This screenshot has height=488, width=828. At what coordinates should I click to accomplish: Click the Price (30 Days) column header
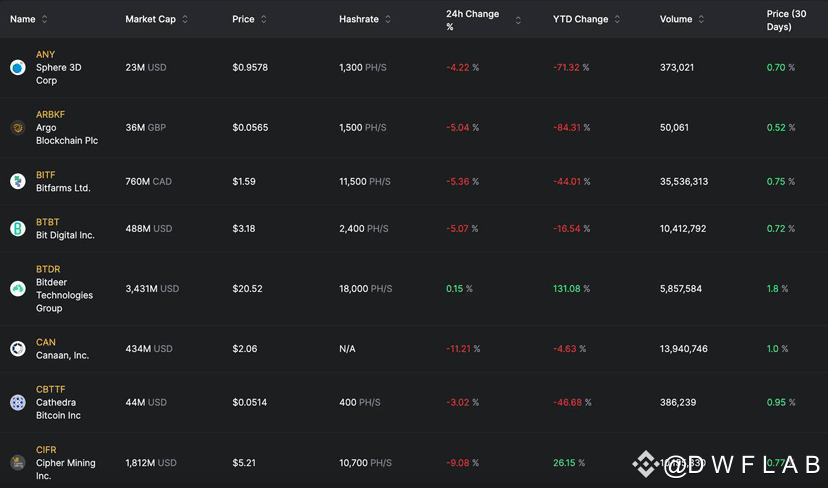(x=786, y=20)
